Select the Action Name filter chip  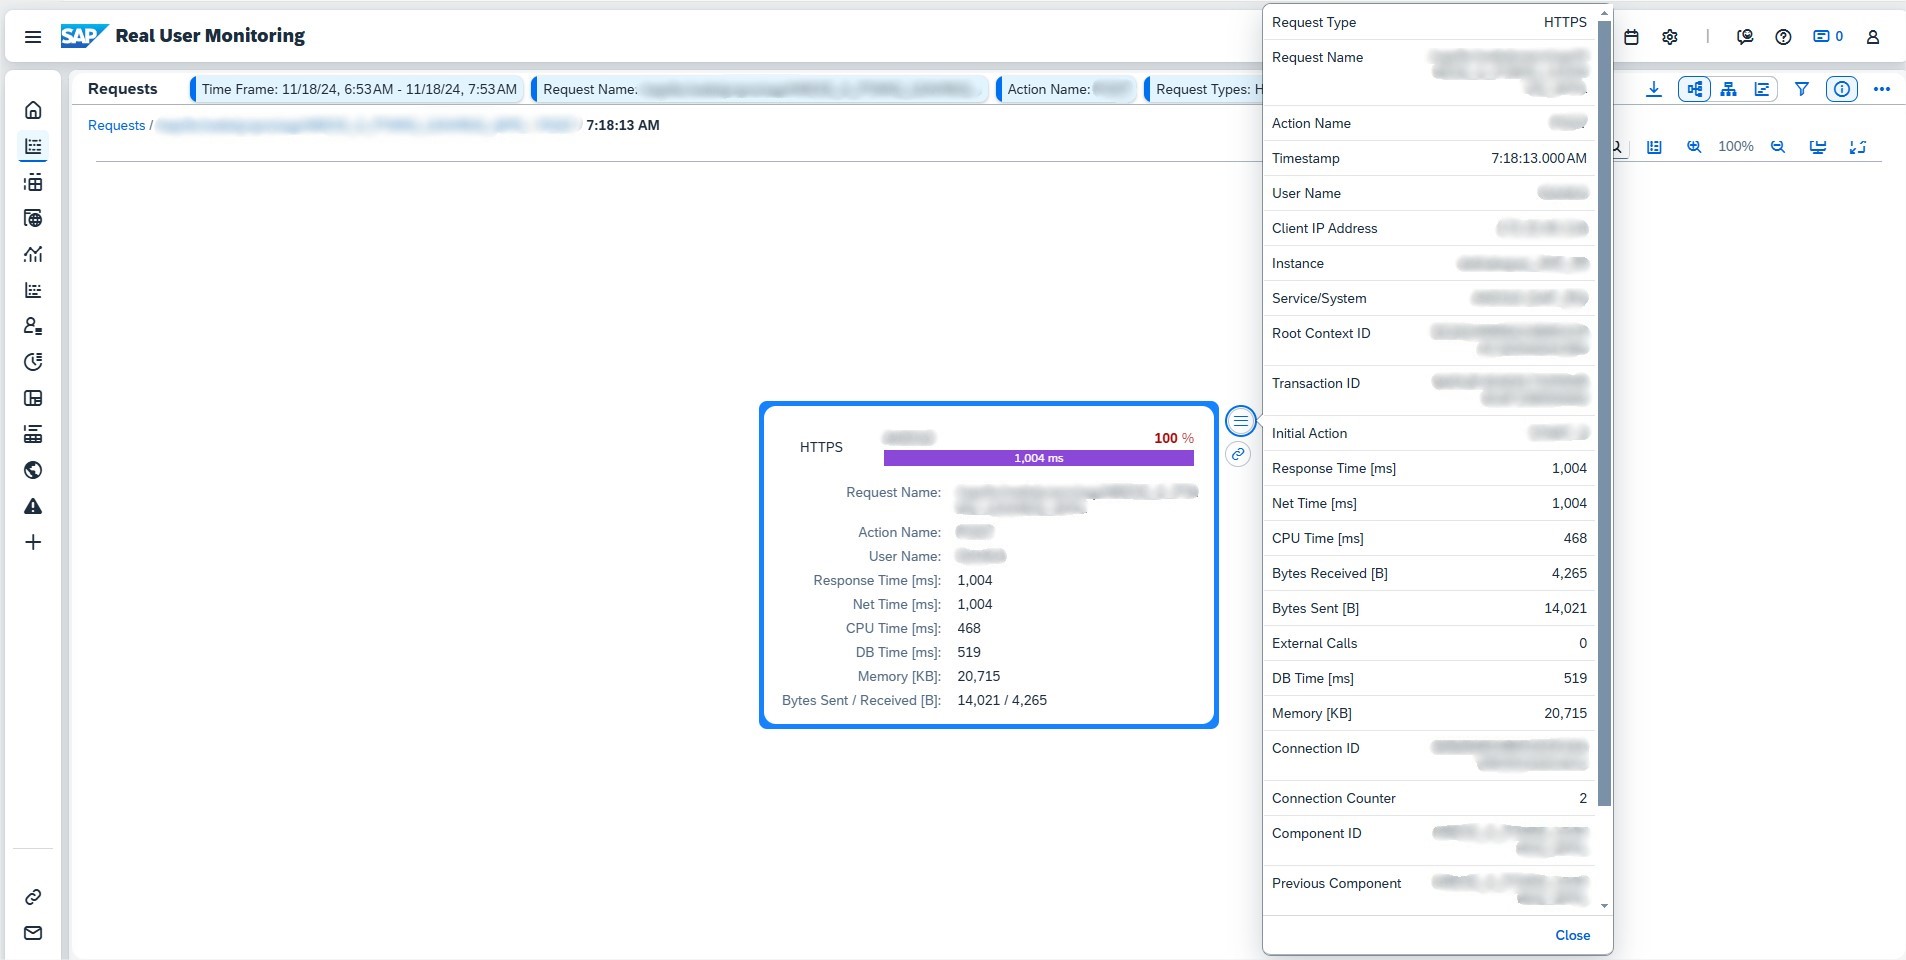(x=1067, y=89)
